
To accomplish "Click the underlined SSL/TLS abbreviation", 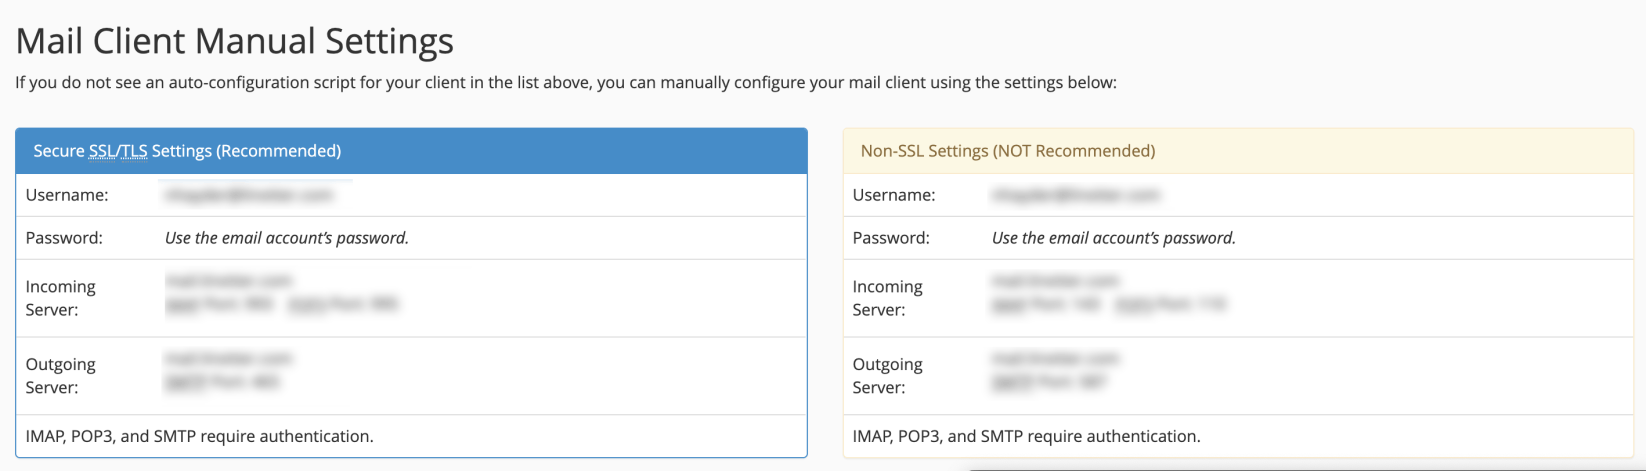I will tap(118, 151).
